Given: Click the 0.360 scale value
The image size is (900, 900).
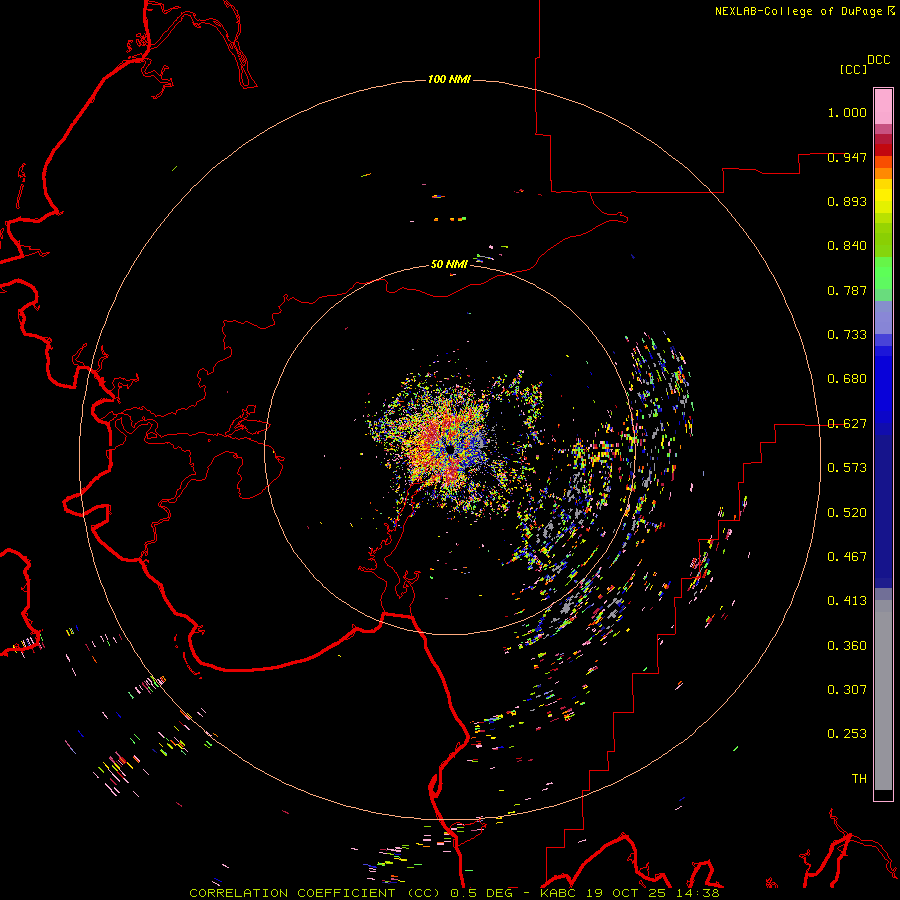Looking at the screenshot, I should point(847,646).
